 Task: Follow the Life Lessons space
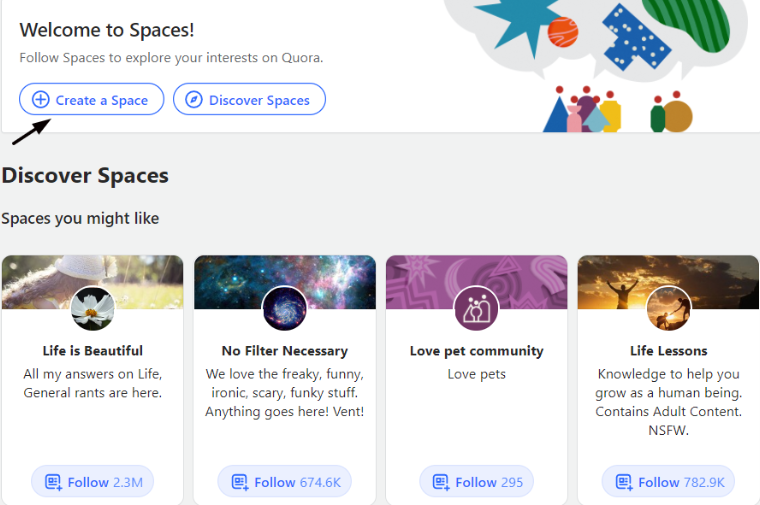point(668,482)
